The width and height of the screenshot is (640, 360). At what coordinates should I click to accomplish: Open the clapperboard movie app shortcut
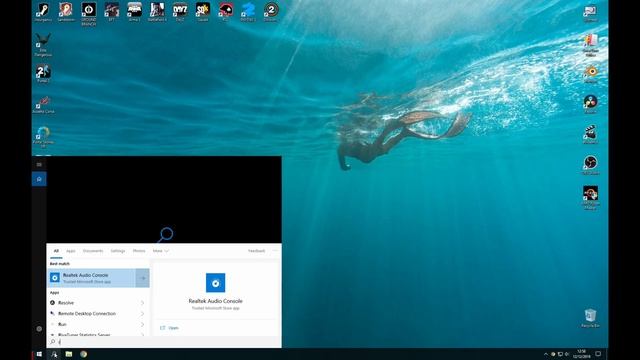coord(591,135)
